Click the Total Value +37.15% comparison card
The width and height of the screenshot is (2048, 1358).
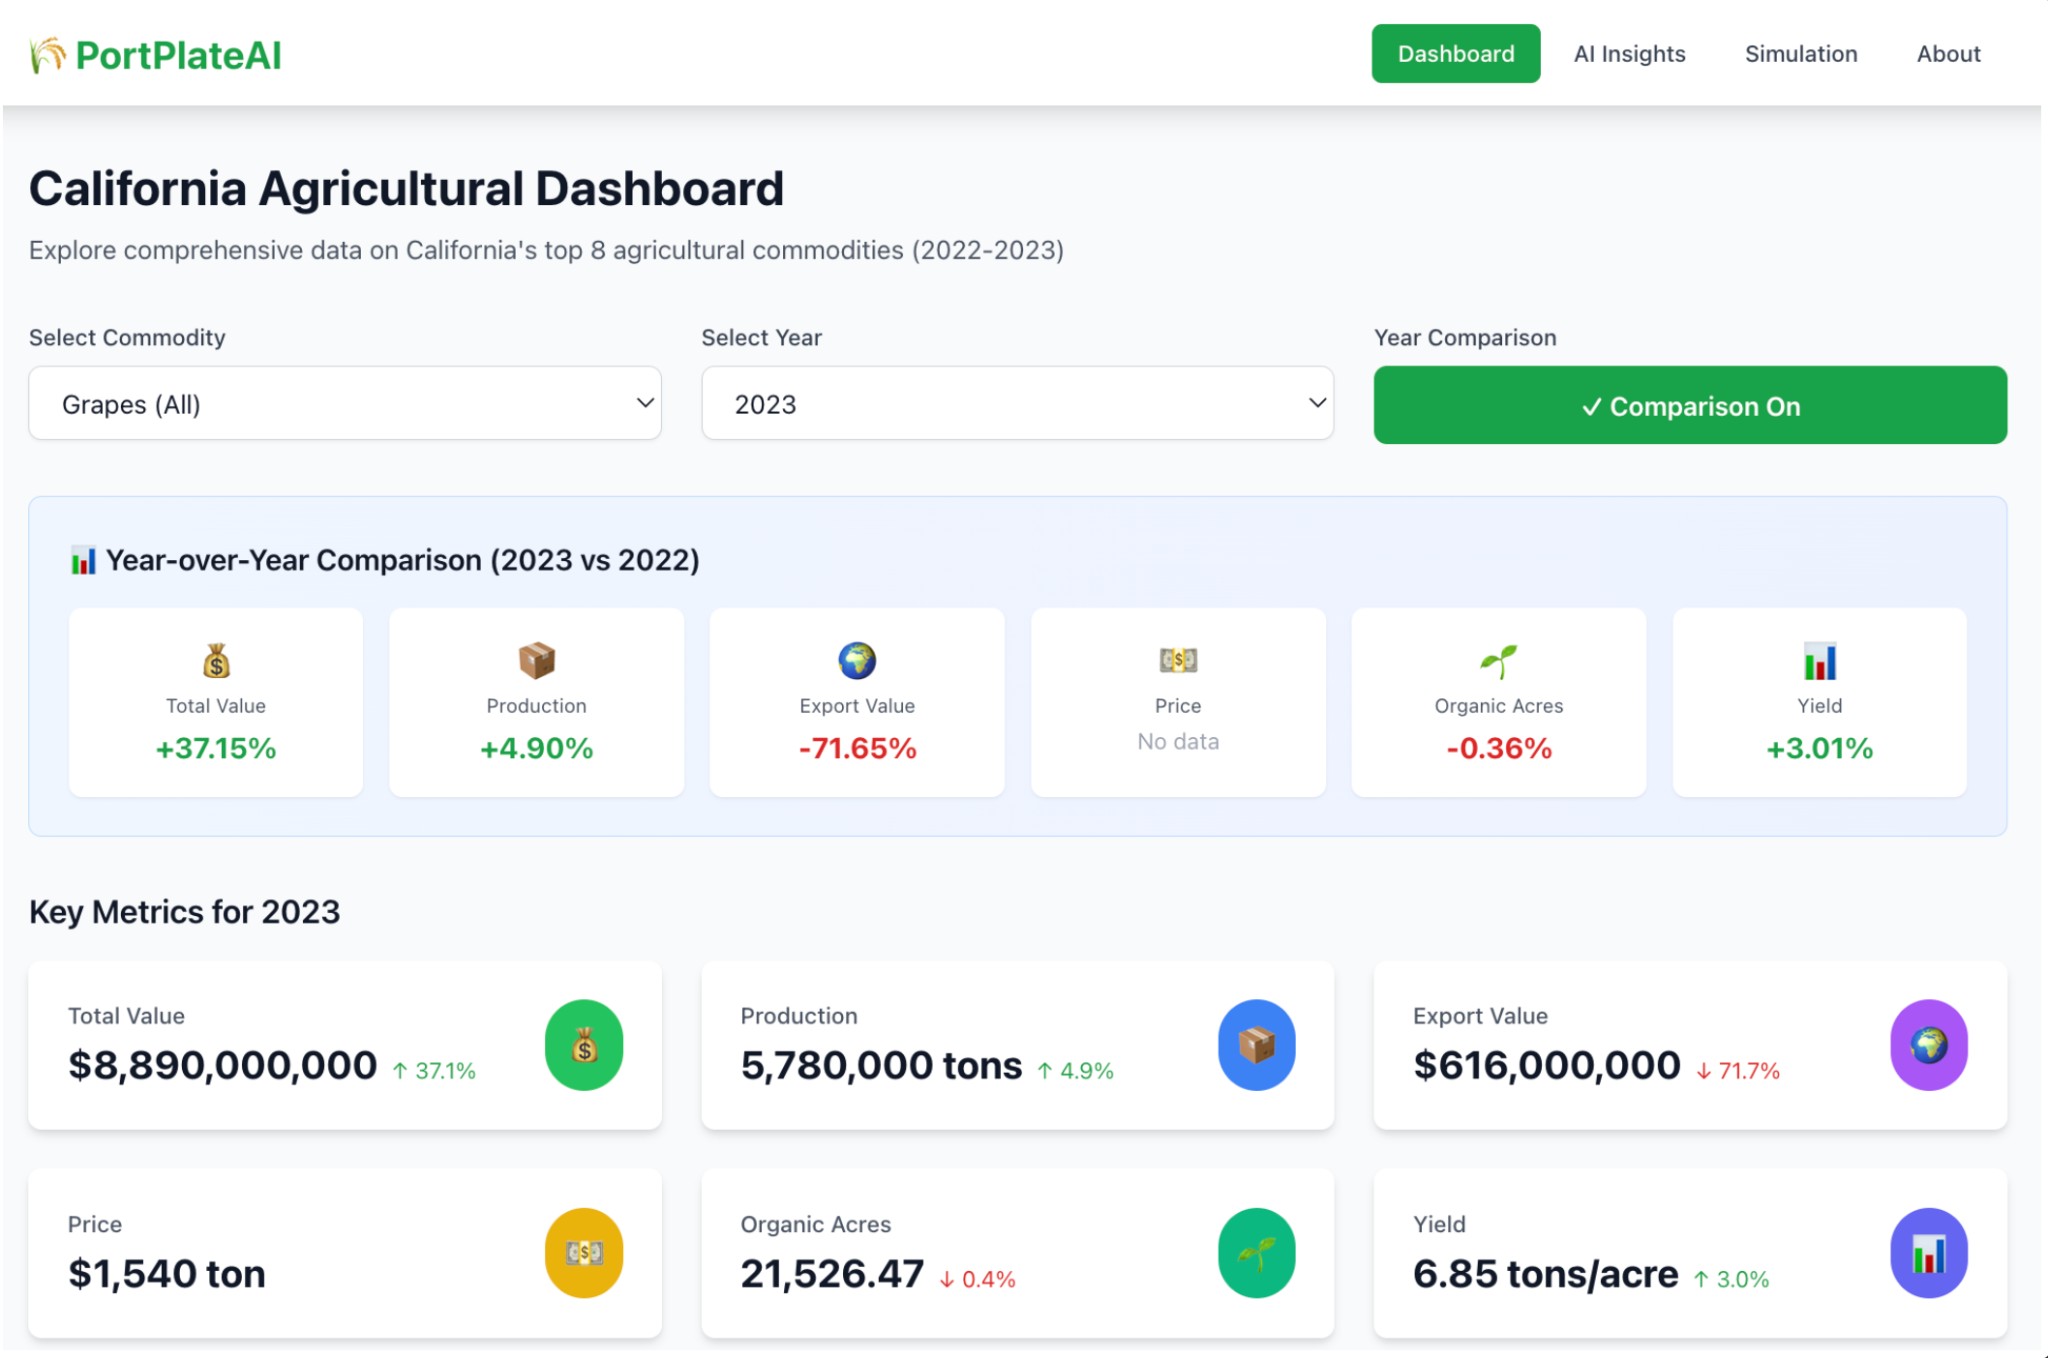click(216, 702)
